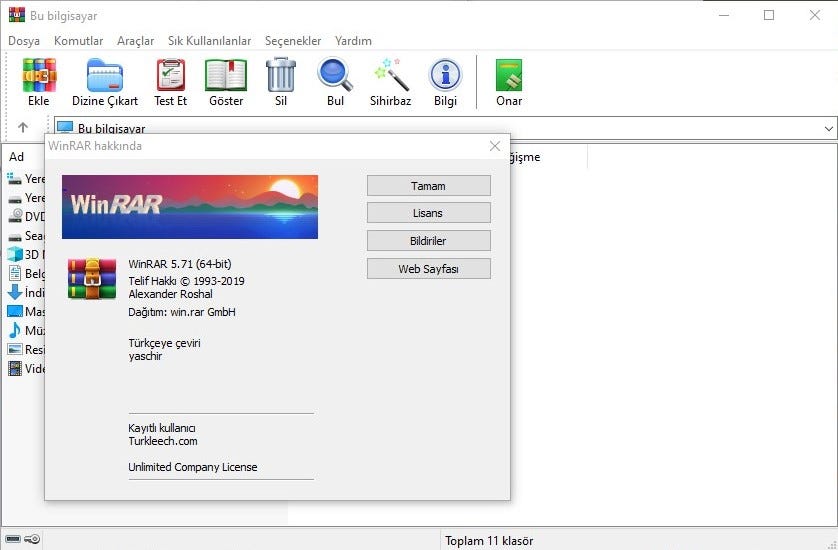Select the Sea drive item in list
This screenshot has width=838, height=550.
(26, 236)
